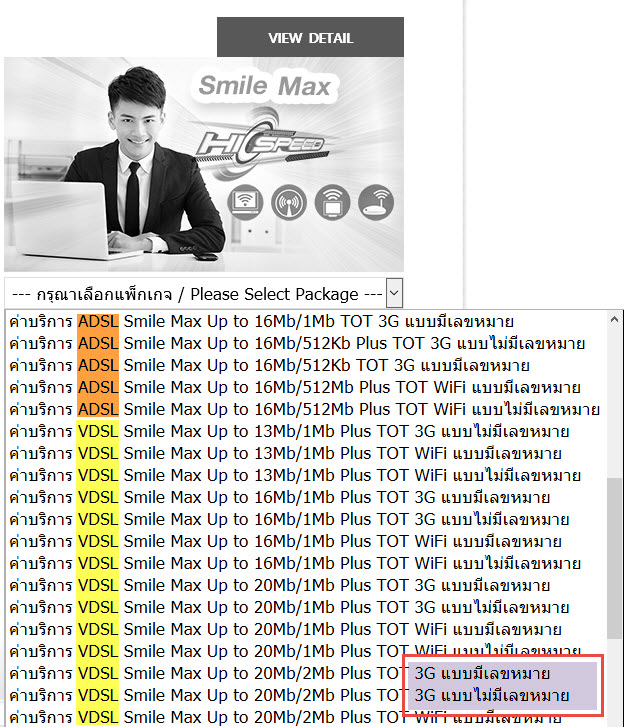629x727 pixels.
Task: Click the WiFi router icon in banner
Action: coord(376,202)
